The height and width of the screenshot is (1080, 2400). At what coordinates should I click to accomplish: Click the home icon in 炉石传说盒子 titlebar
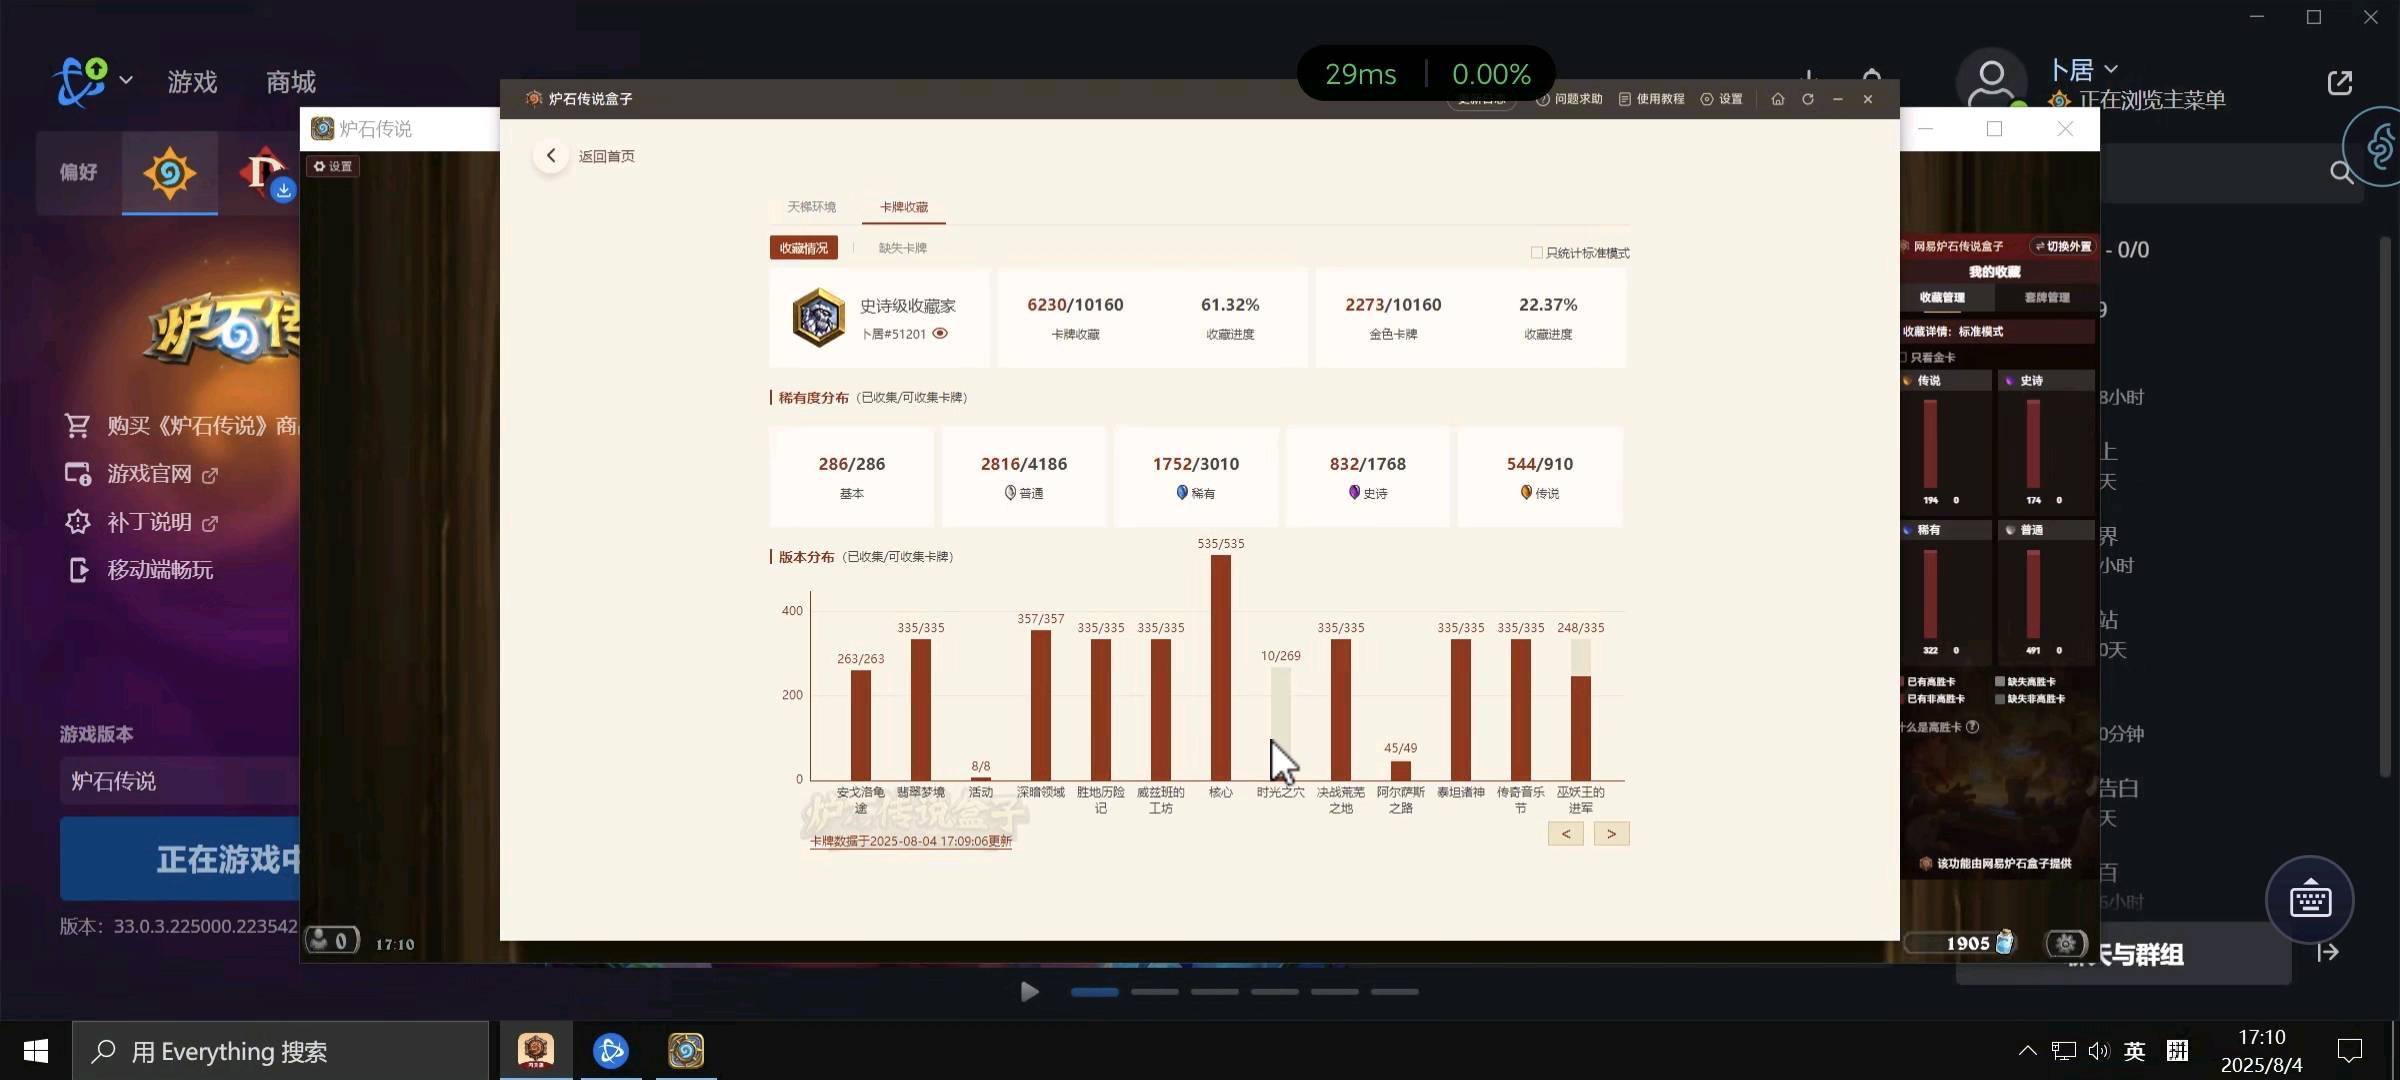1777,99
